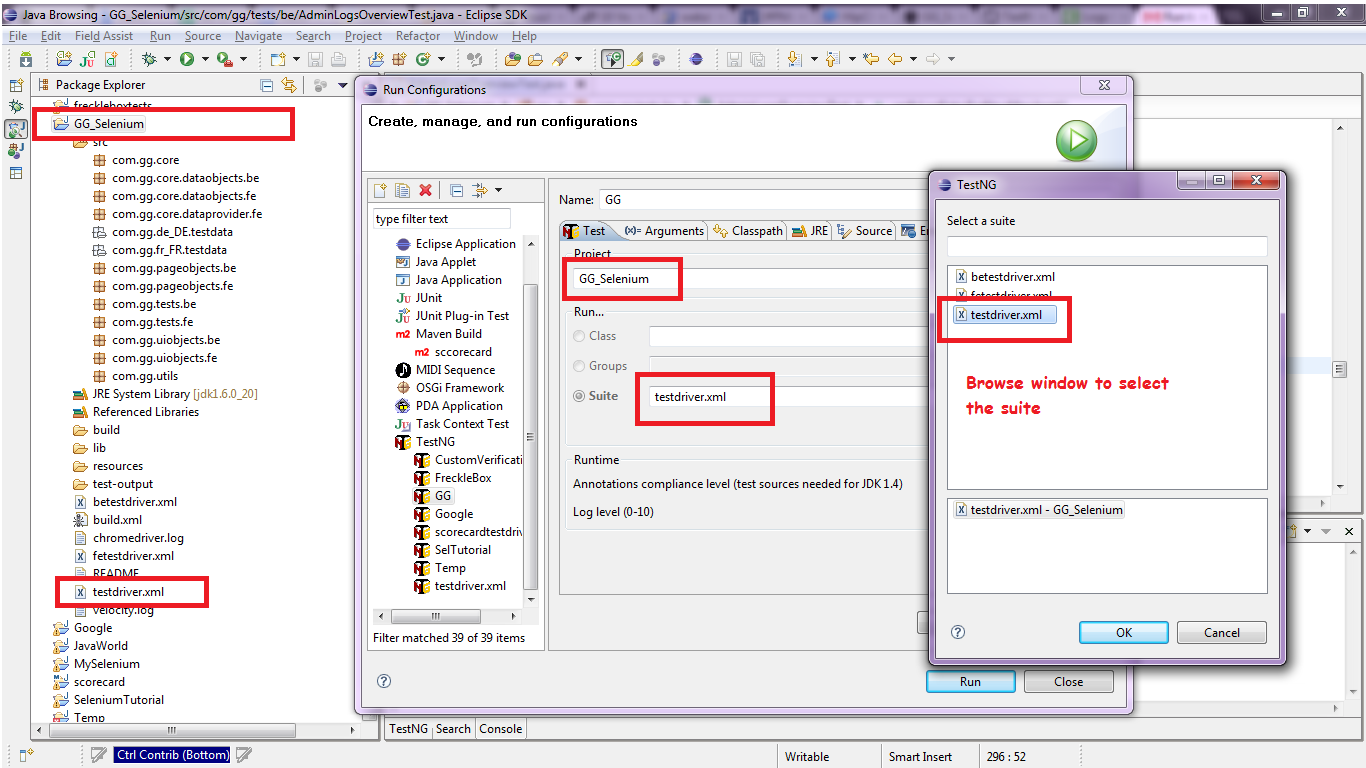Select FreckleBox under TestNG configurations
1366x768 pixels.
point(453,478)
